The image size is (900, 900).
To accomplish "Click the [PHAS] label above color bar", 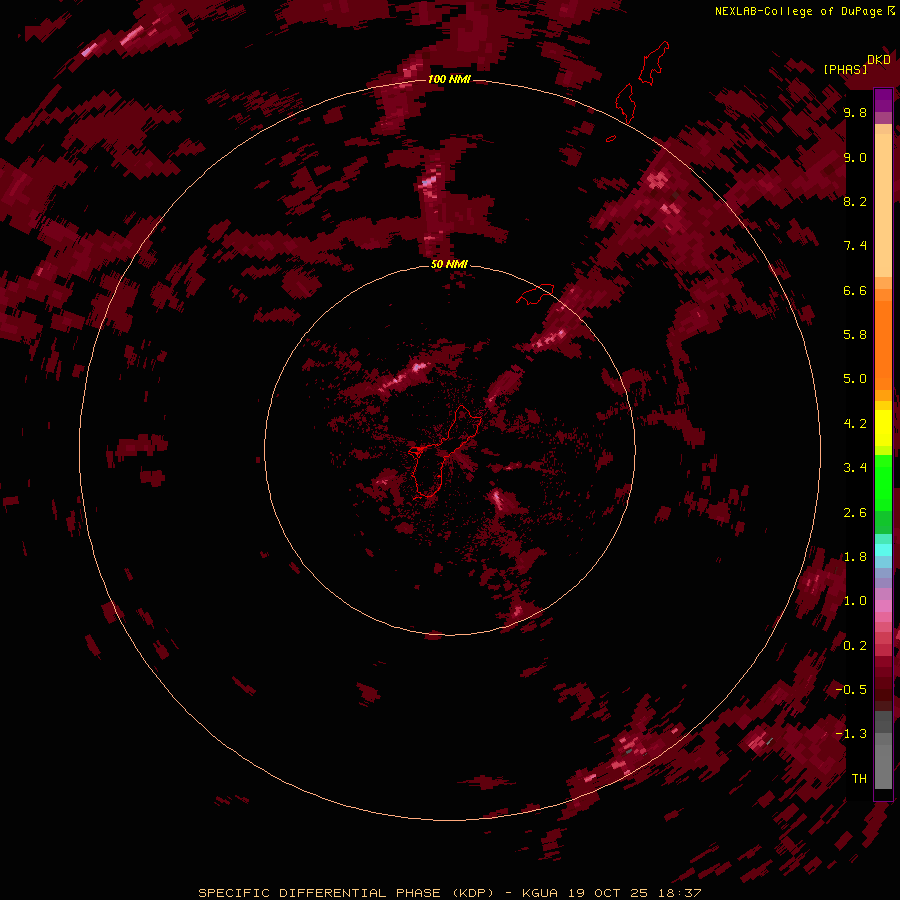I will point(845,69).
